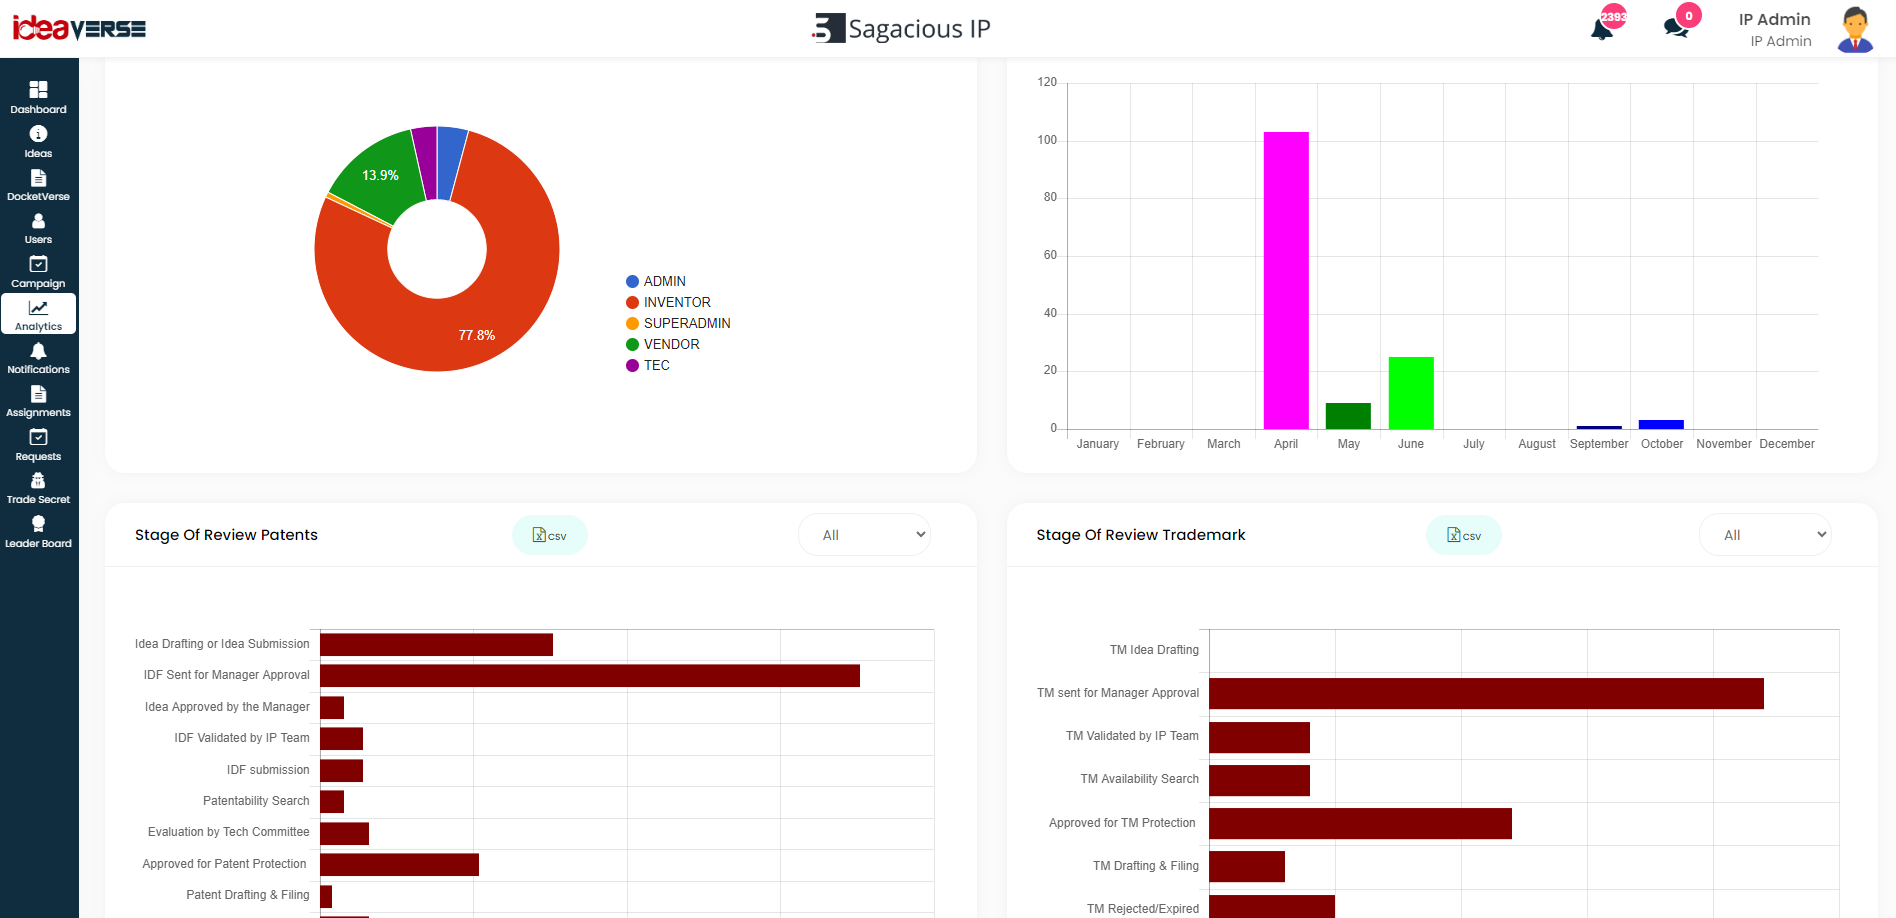Toggle SUPERADMIN legend entry
This screenshot has width=1896, height=918.
(678, 323)
